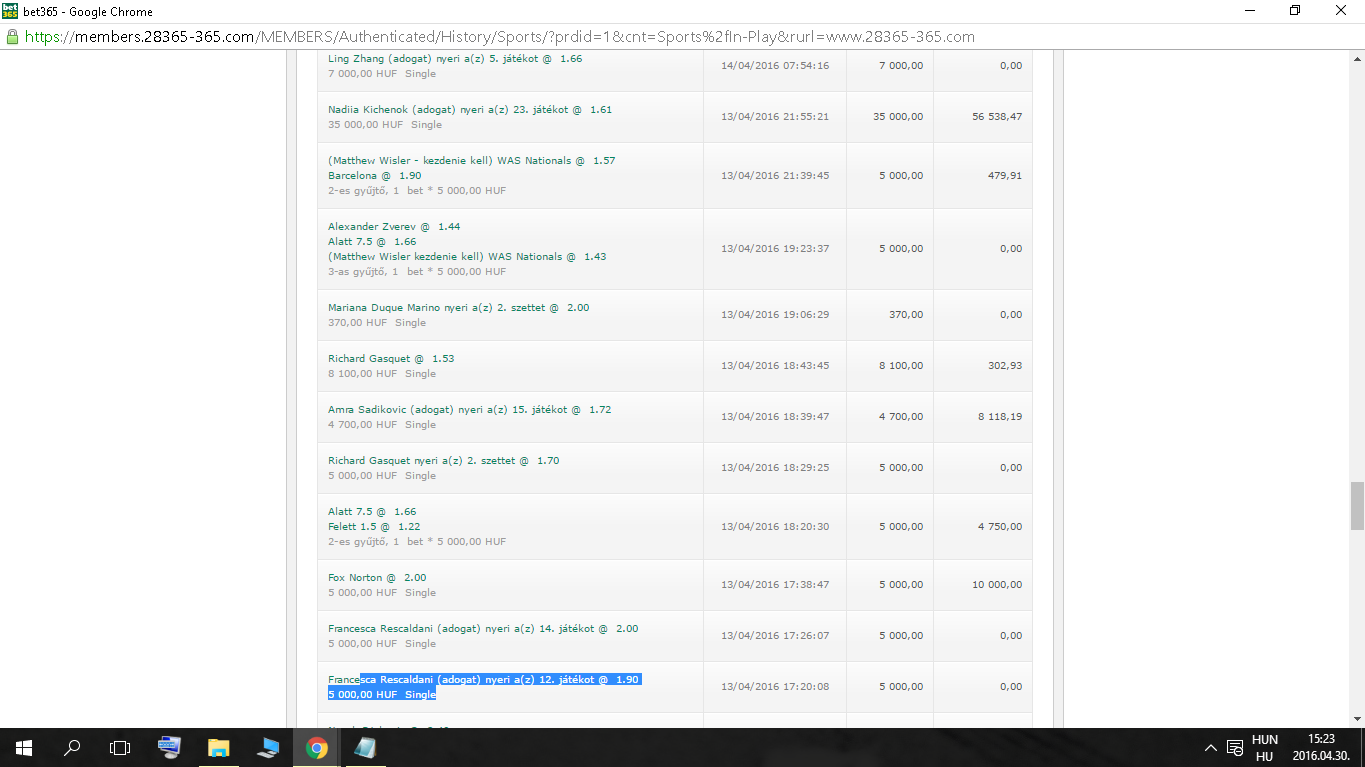Click the date 13/04/2016 17:20:08
The height and width of the screenshot is (767, 1365).
[x=775, y=687]
